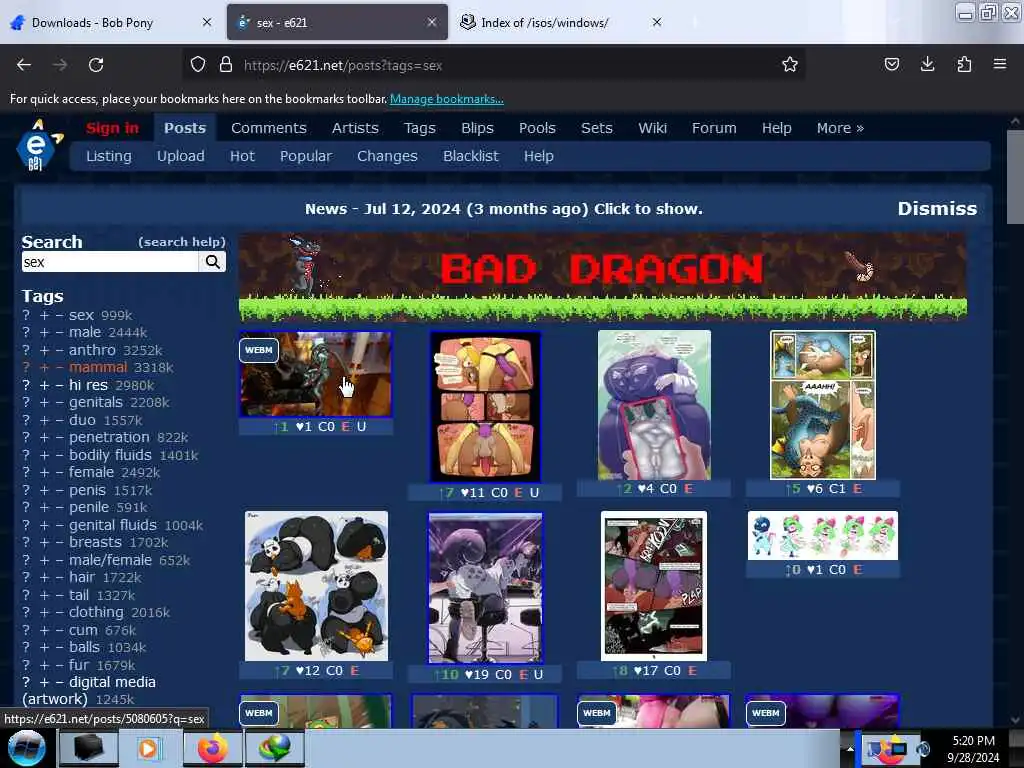This screenshot has height=768, width=1024.
Task: Select the Listing submenu item
Action: point(108,156)
